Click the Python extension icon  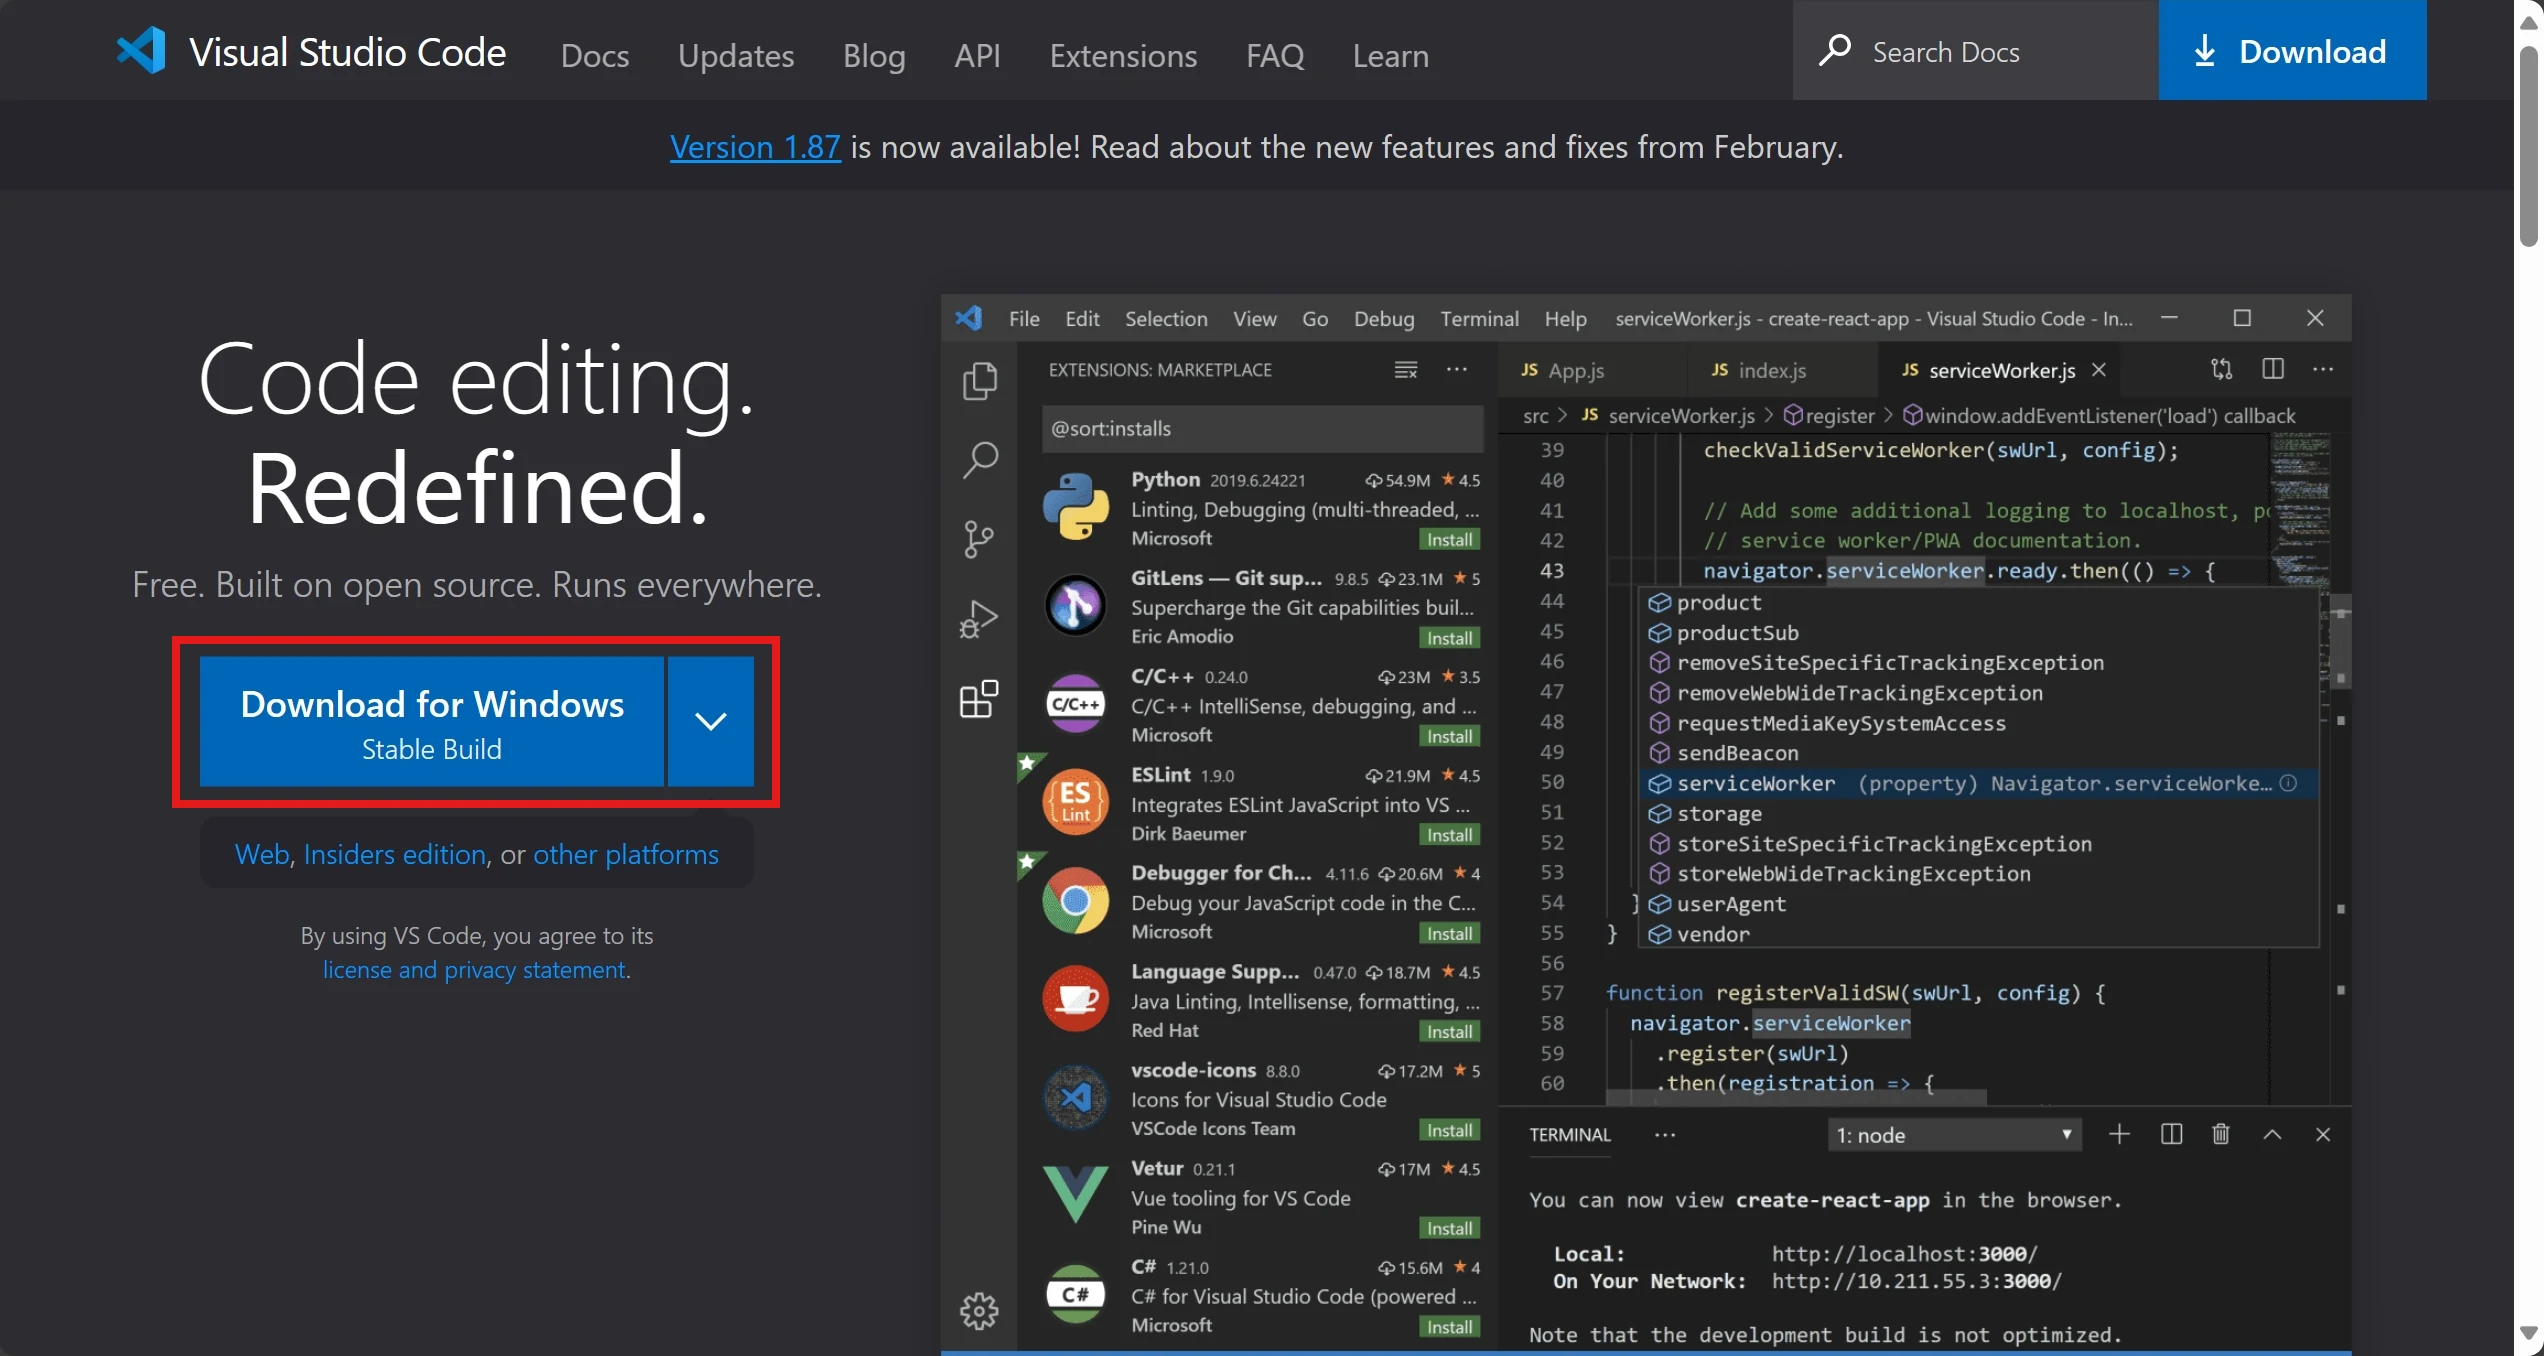coord(1075,507)
